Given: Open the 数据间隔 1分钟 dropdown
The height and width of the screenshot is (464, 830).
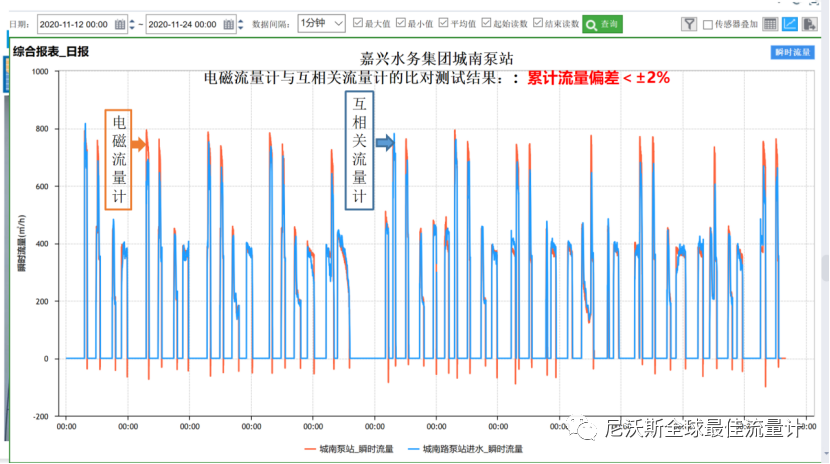Looking at the screenshot, I should 322,22.
